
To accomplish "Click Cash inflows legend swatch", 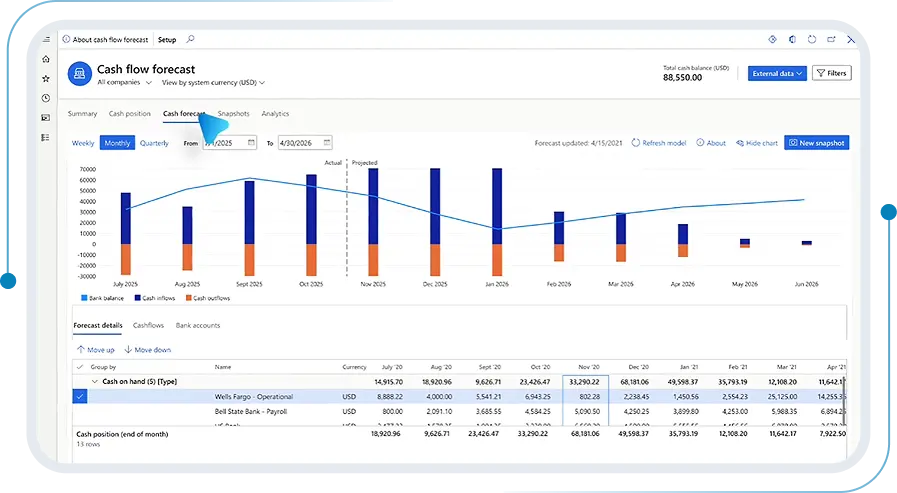I will (137, 298).
